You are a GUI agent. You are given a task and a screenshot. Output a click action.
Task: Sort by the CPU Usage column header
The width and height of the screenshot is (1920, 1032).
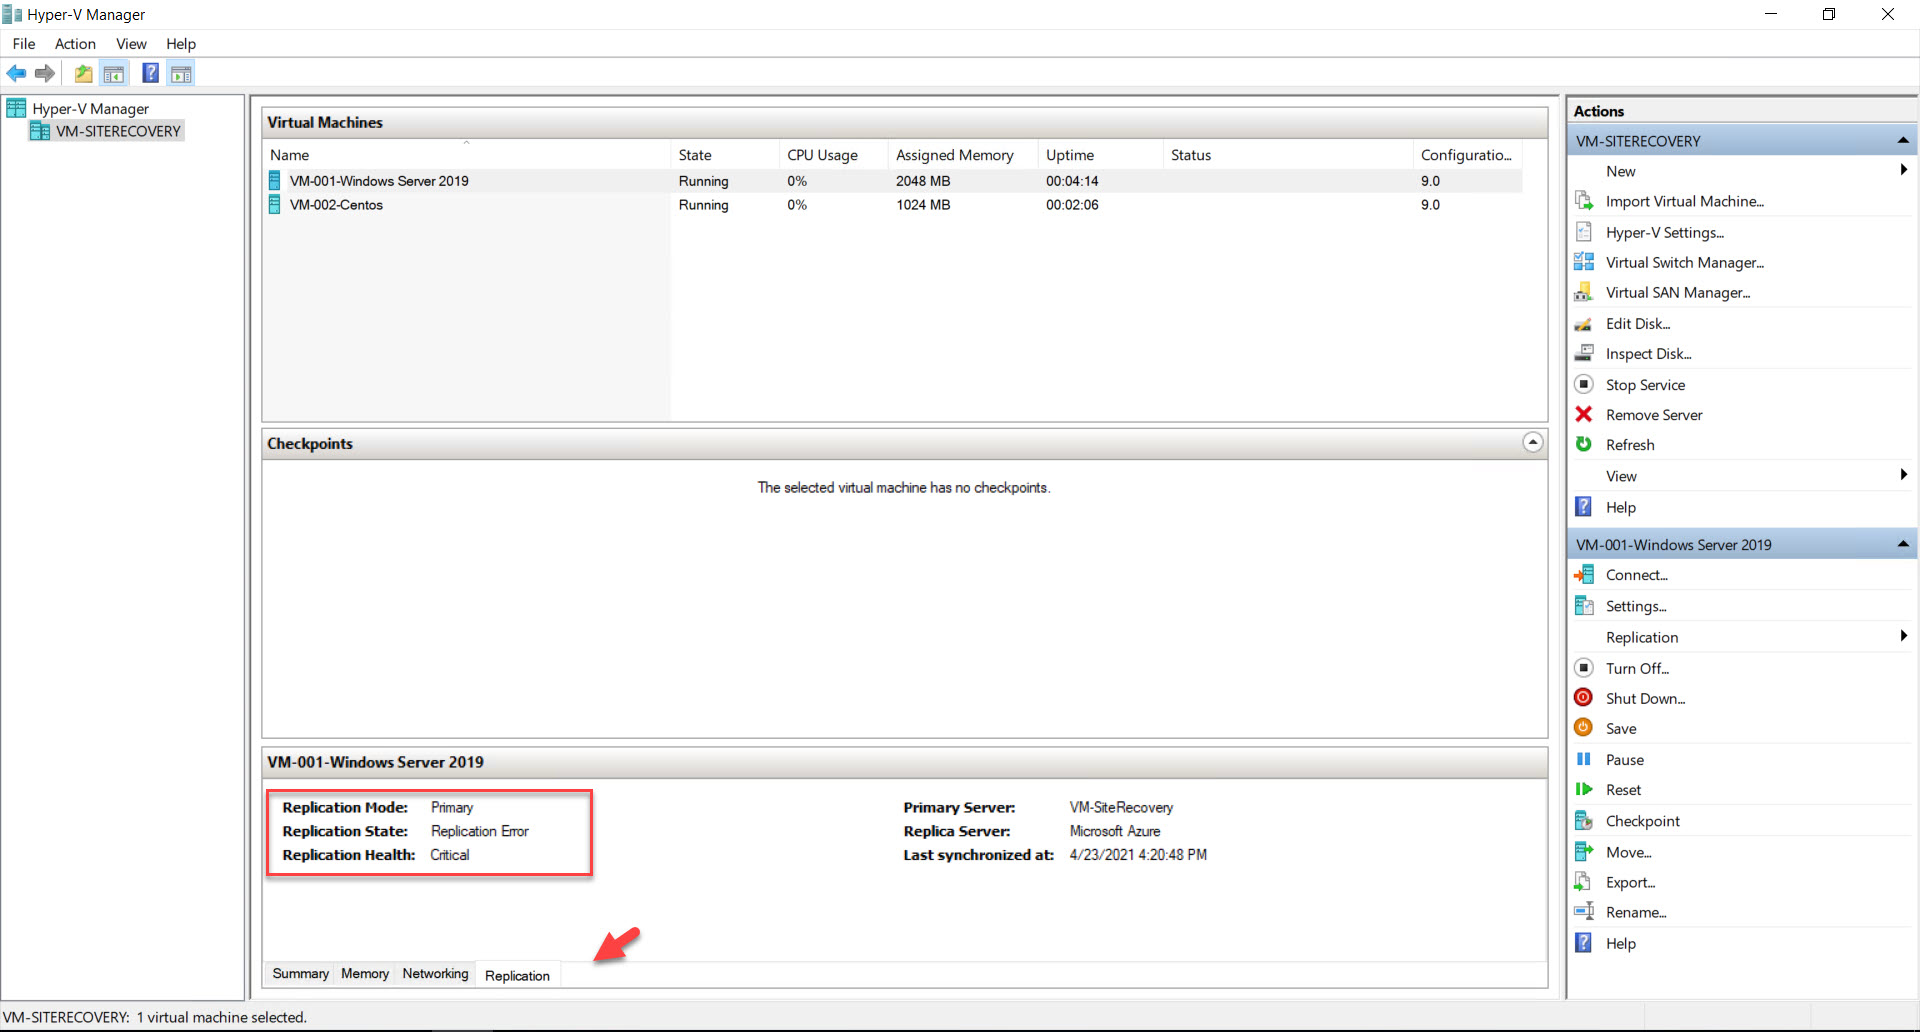[832, 155]
